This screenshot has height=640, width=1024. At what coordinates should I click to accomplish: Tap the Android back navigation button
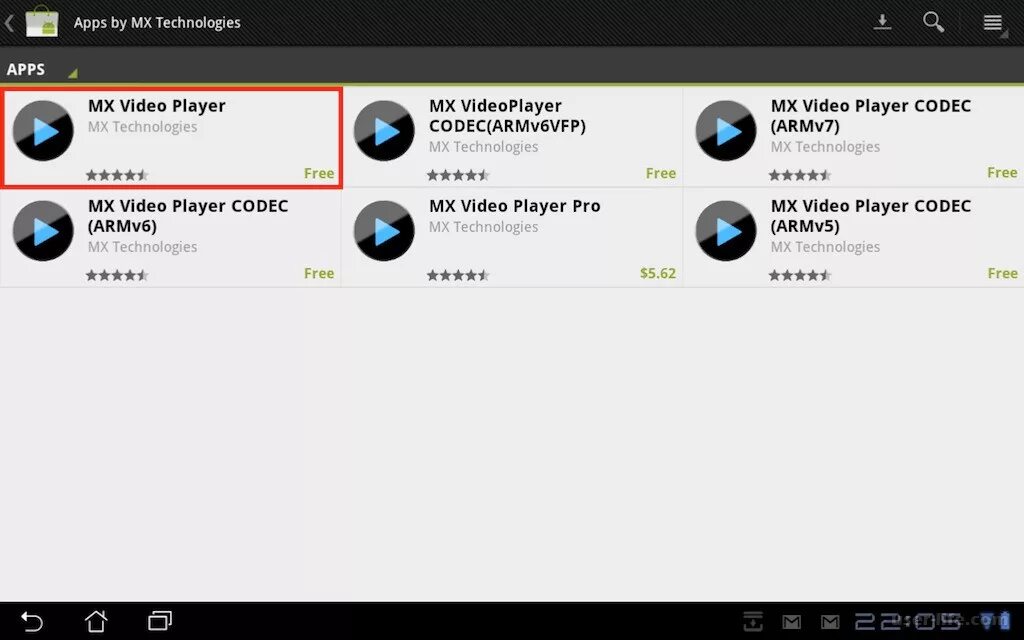[31, 621]
